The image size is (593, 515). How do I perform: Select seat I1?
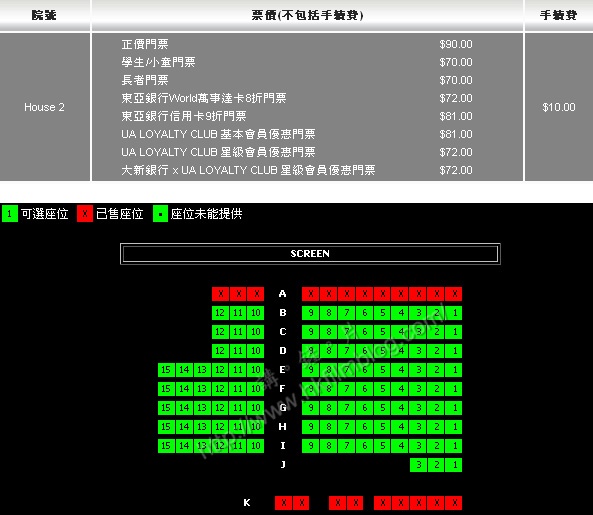[x=455, y=446]
